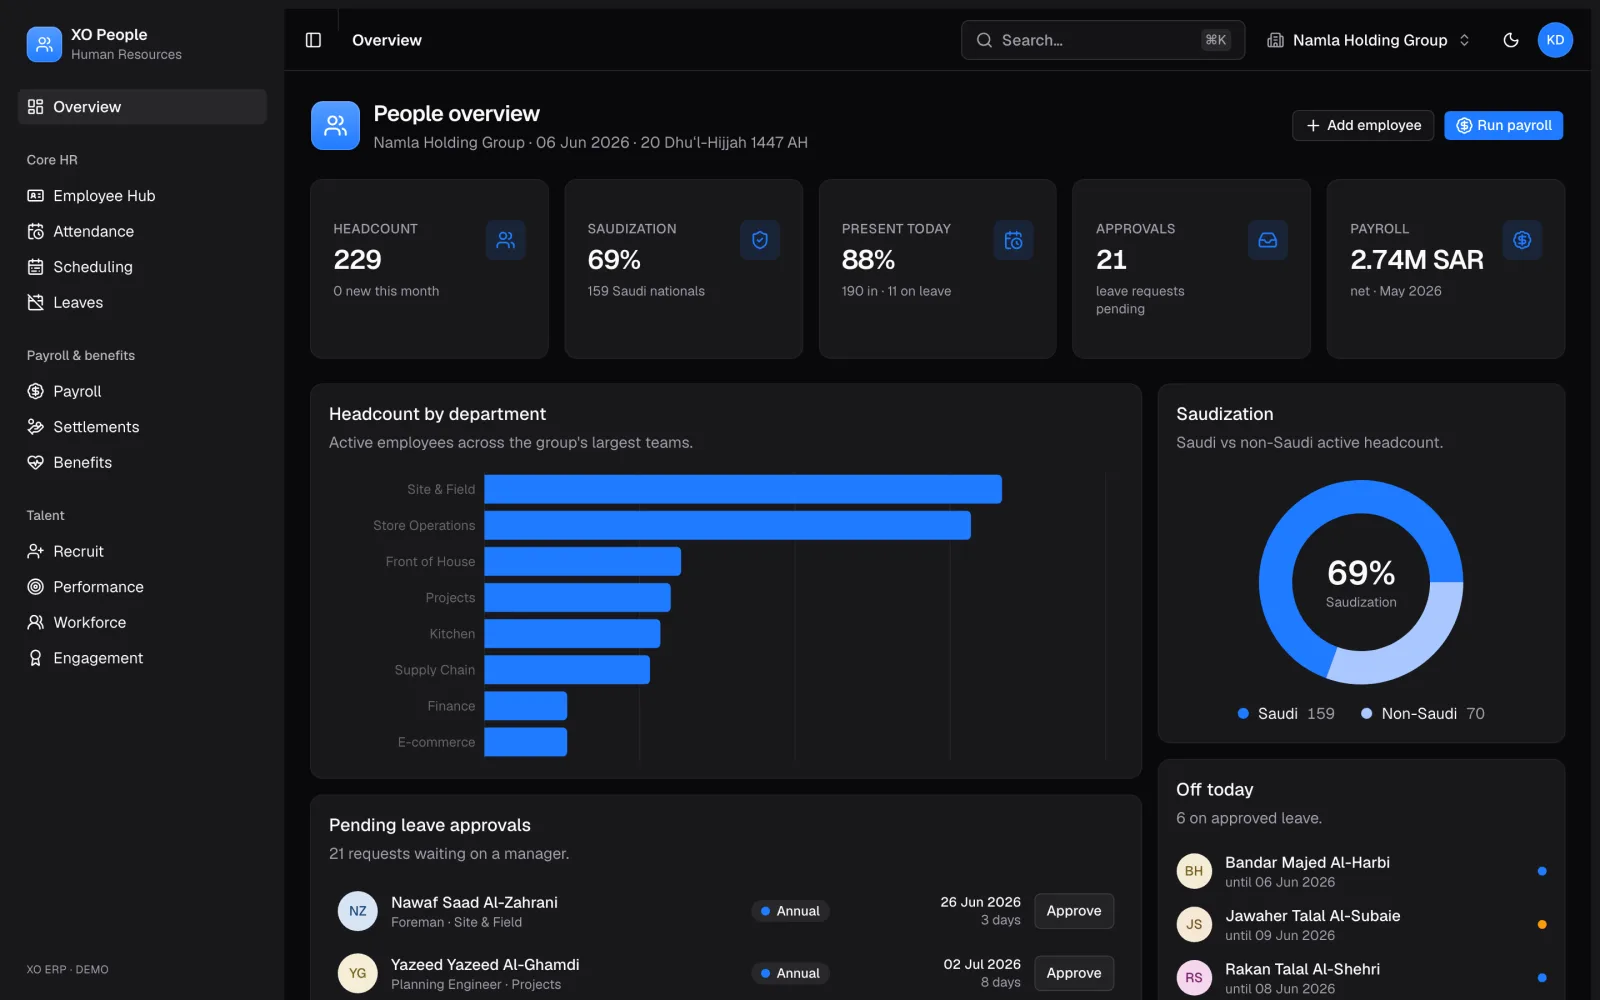The width and height of the screenshot is (1600, 1000).
Task: Toggle the sidebar panel icon
Action: click(313, 40)
